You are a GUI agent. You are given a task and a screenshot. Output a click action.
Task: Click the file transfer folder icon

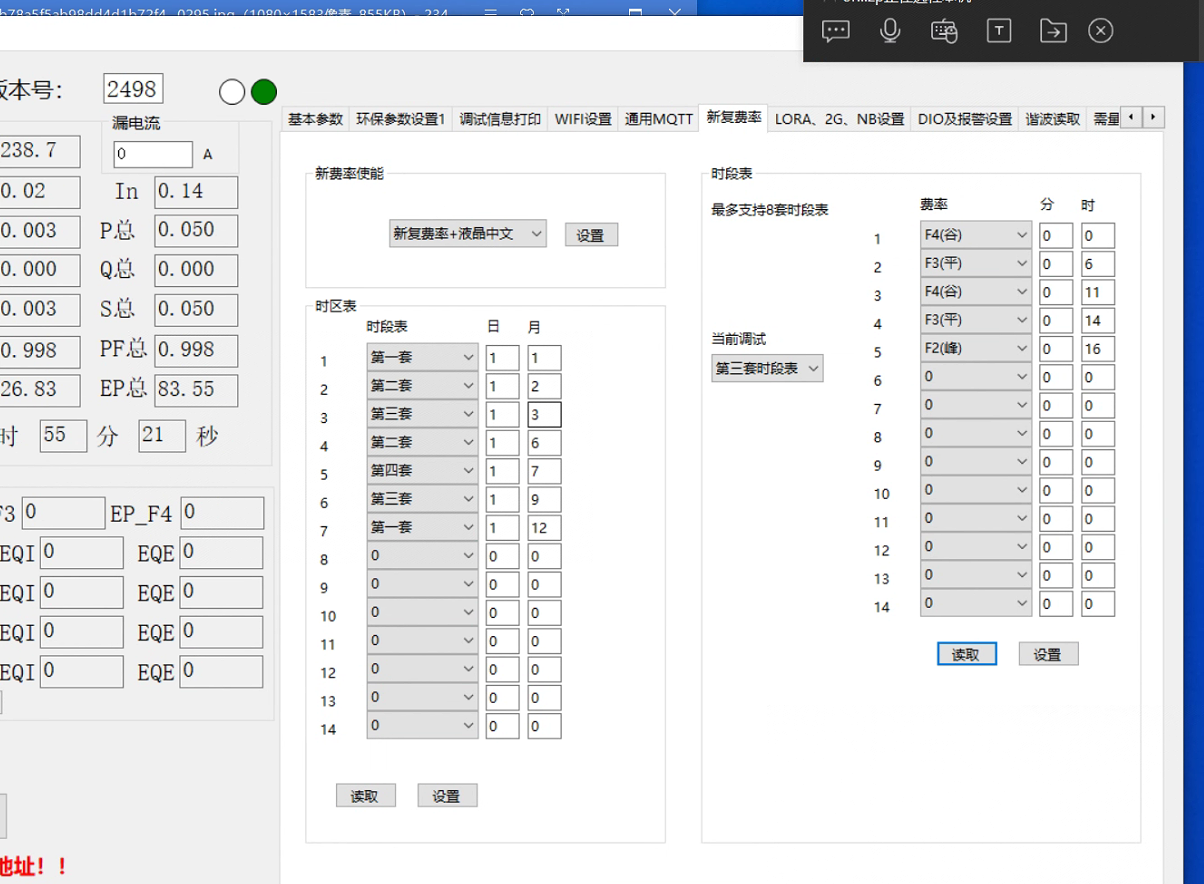(1052, 31)
